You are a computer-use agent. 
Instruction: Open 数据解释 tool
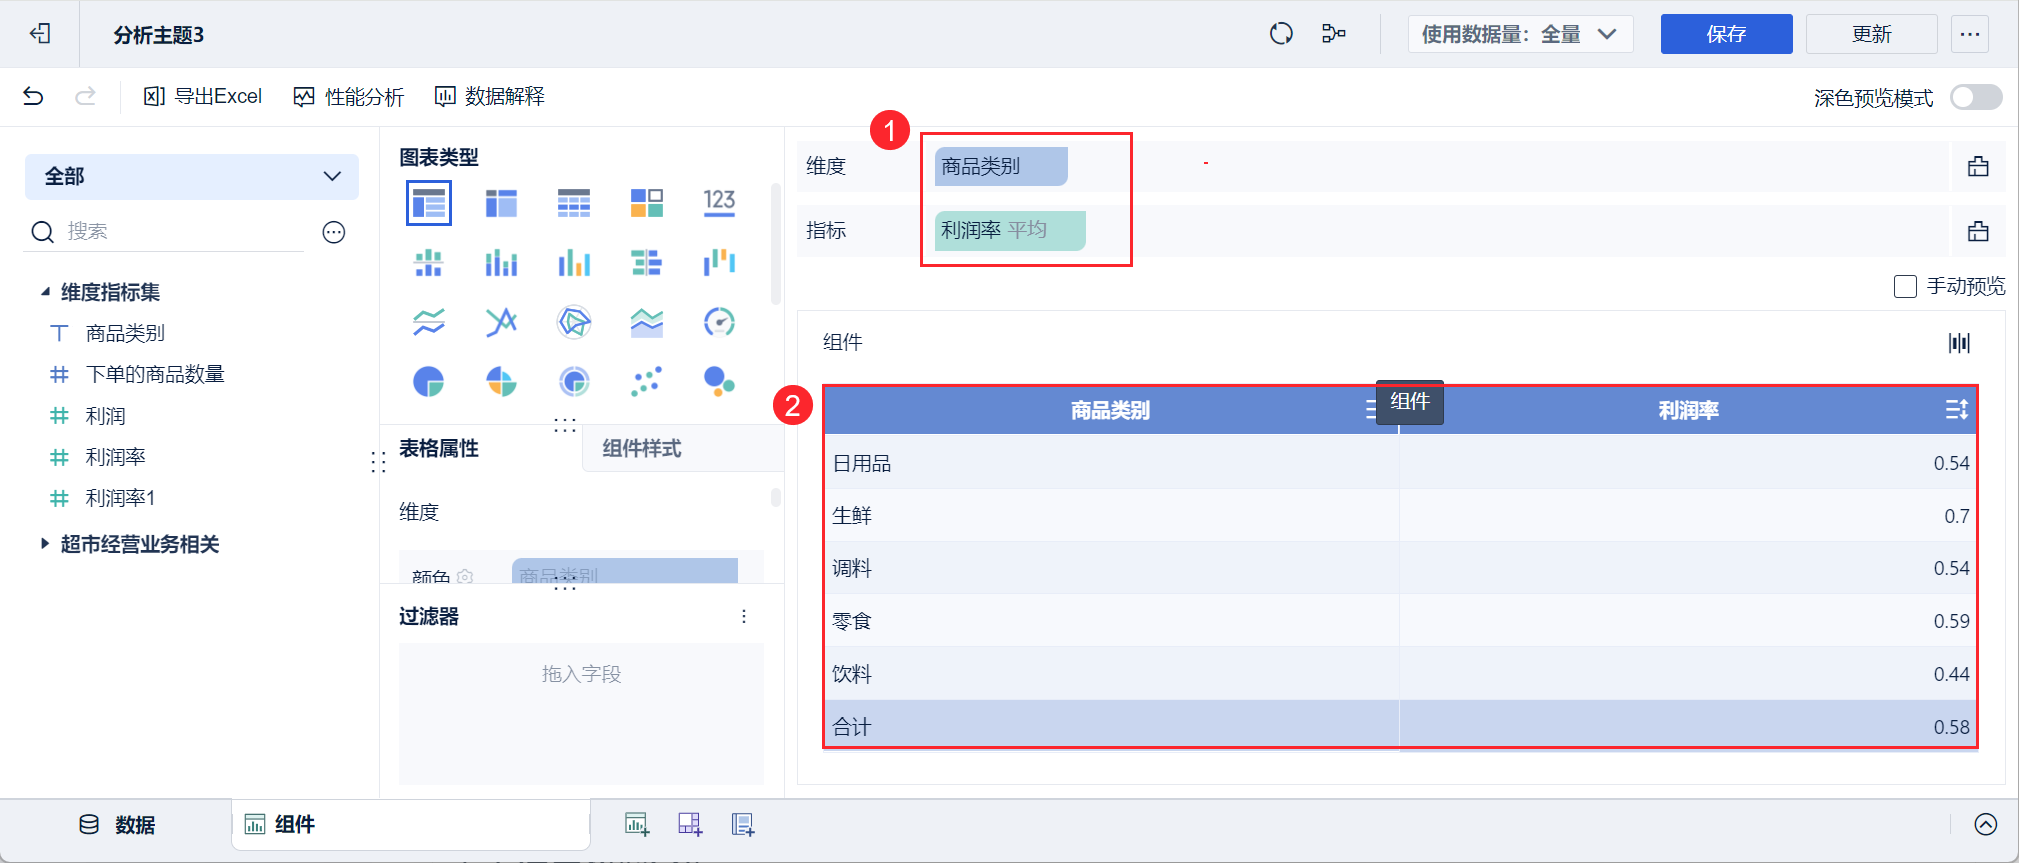[x=490, y=96]
